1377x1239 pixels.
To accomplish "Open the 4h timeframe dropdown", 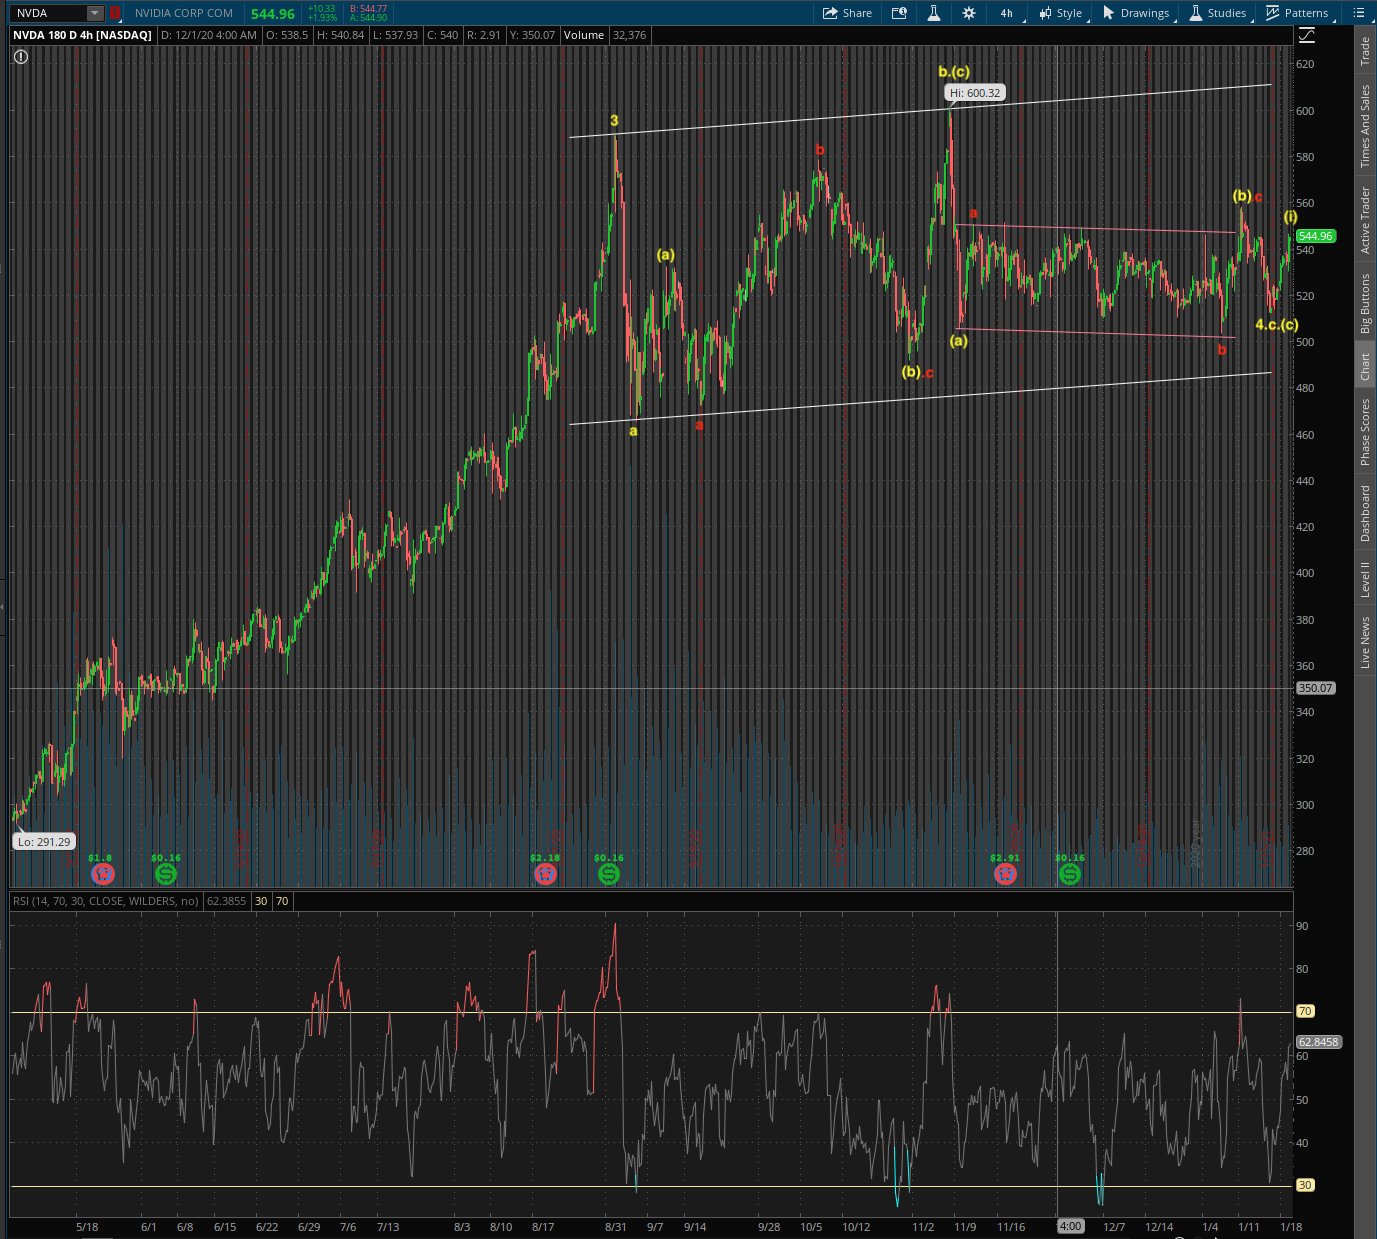I will pyautogui.click(x=1007, y=13).
